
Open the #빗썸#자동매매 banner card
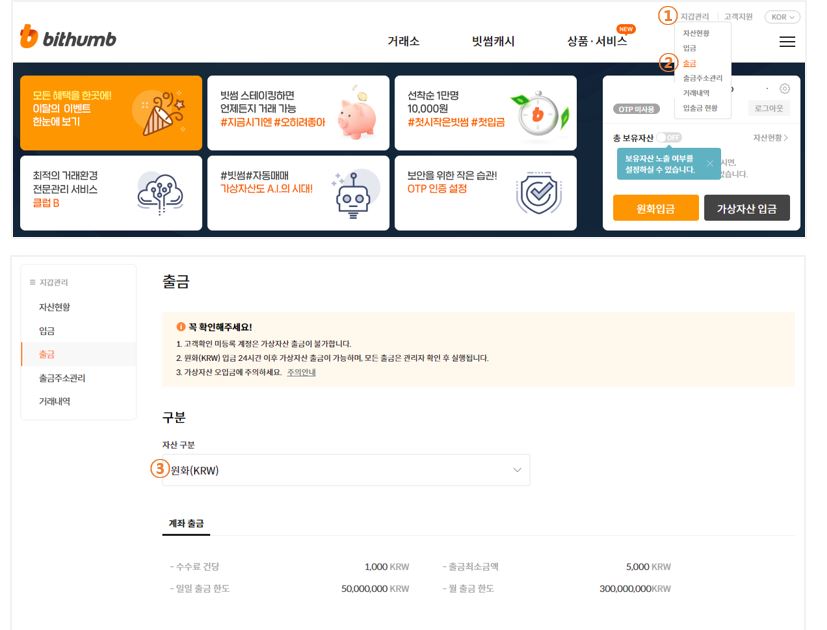pos(298,193)
